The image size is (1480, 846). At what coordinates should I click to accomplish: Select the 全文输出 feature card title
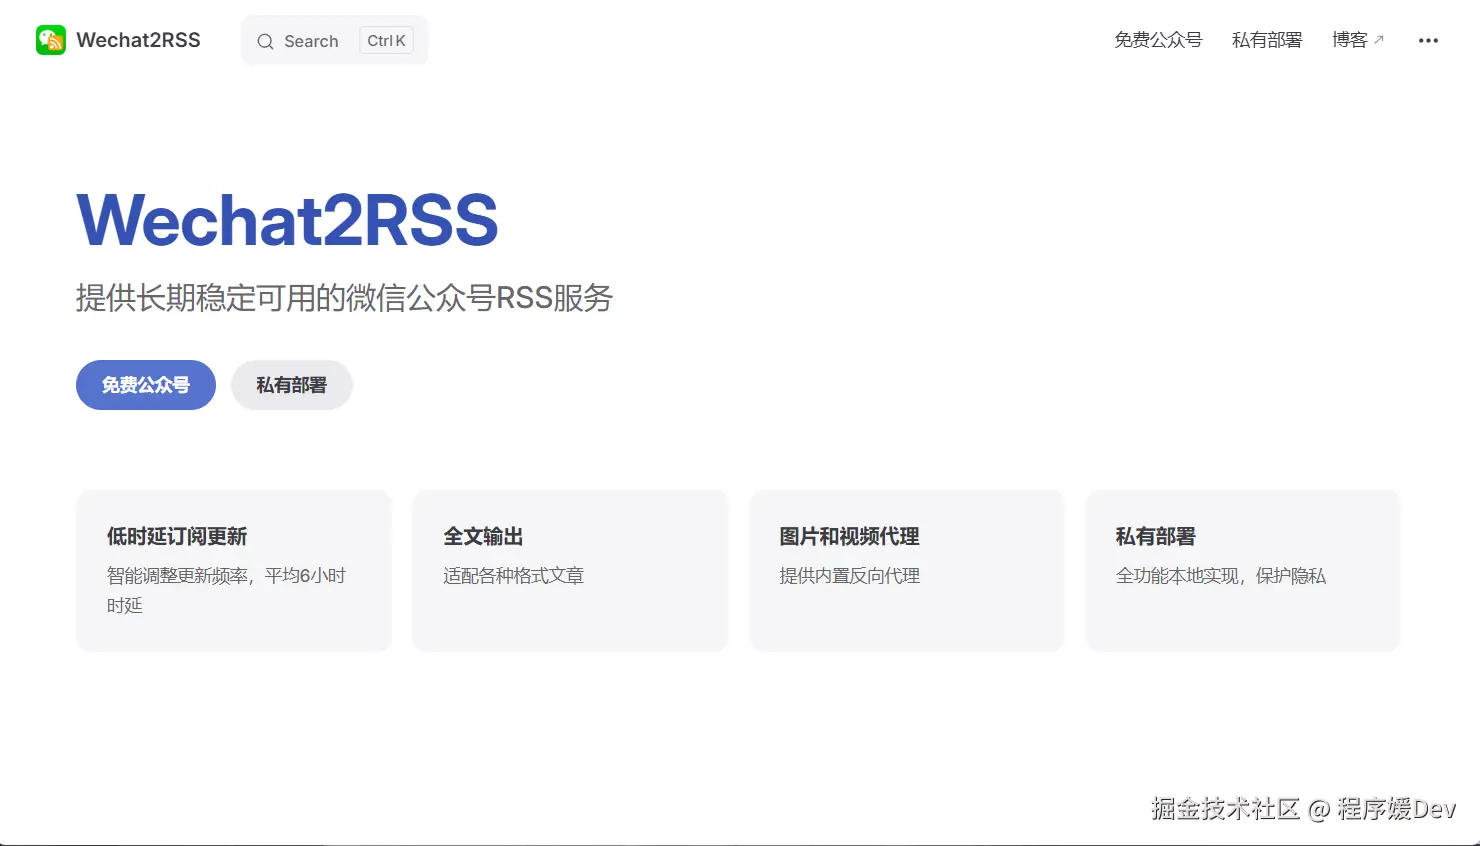point(483,536)
